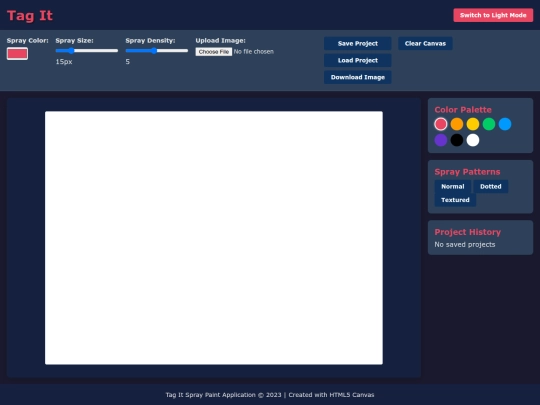
Task: Click the Spray Density value 5
Action: (127, 62)
